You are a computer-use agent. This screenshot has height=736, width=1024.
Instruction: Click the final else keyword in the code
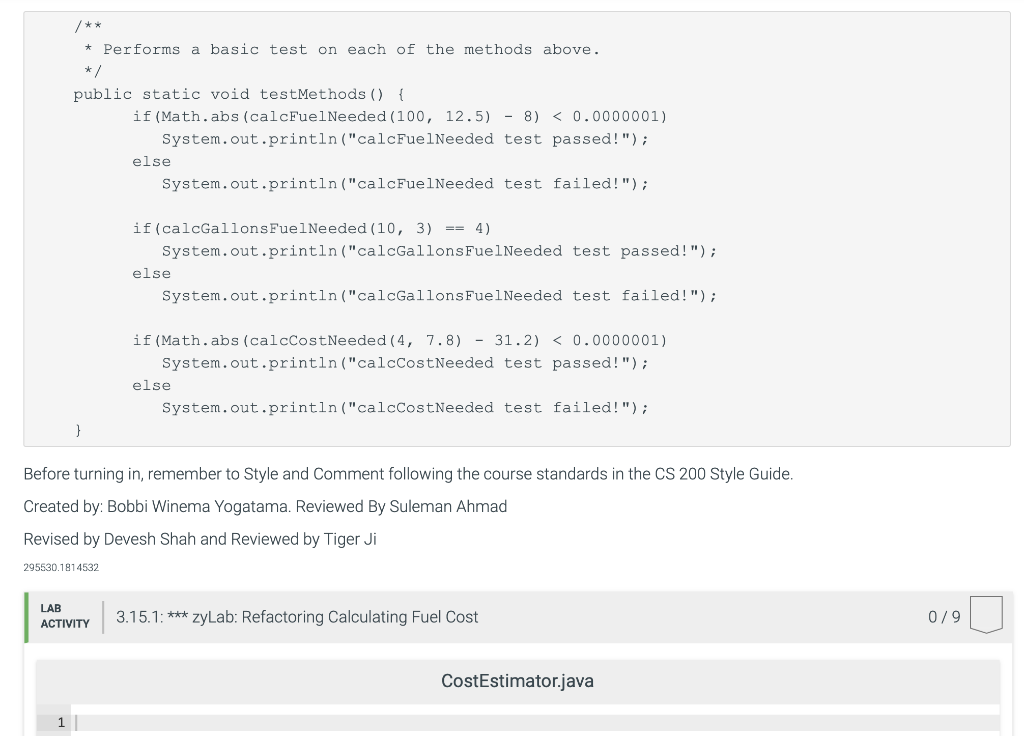click(x=151, y=385)
